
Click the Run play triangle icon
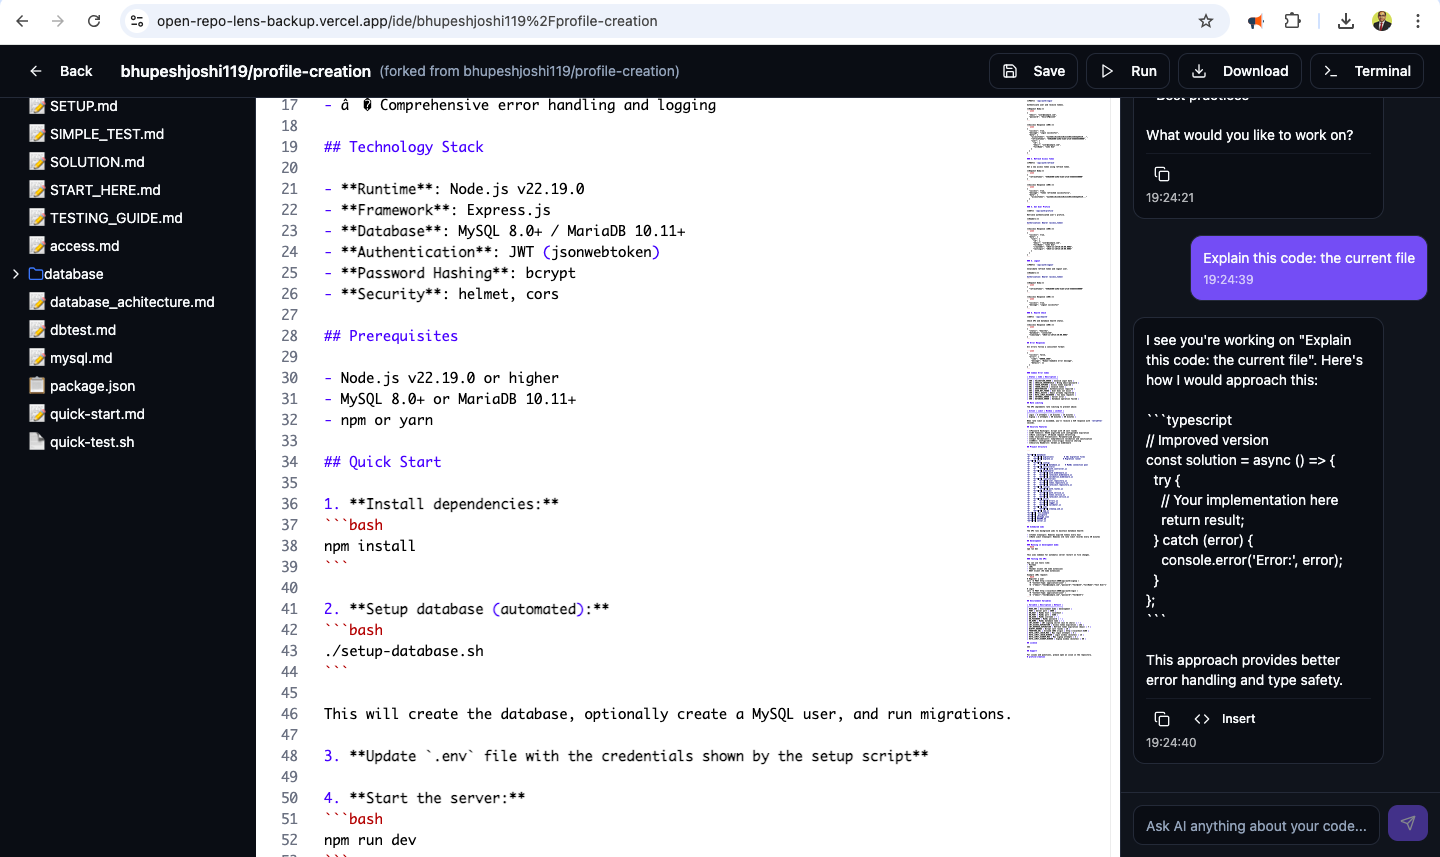[x=1107, y=71]
